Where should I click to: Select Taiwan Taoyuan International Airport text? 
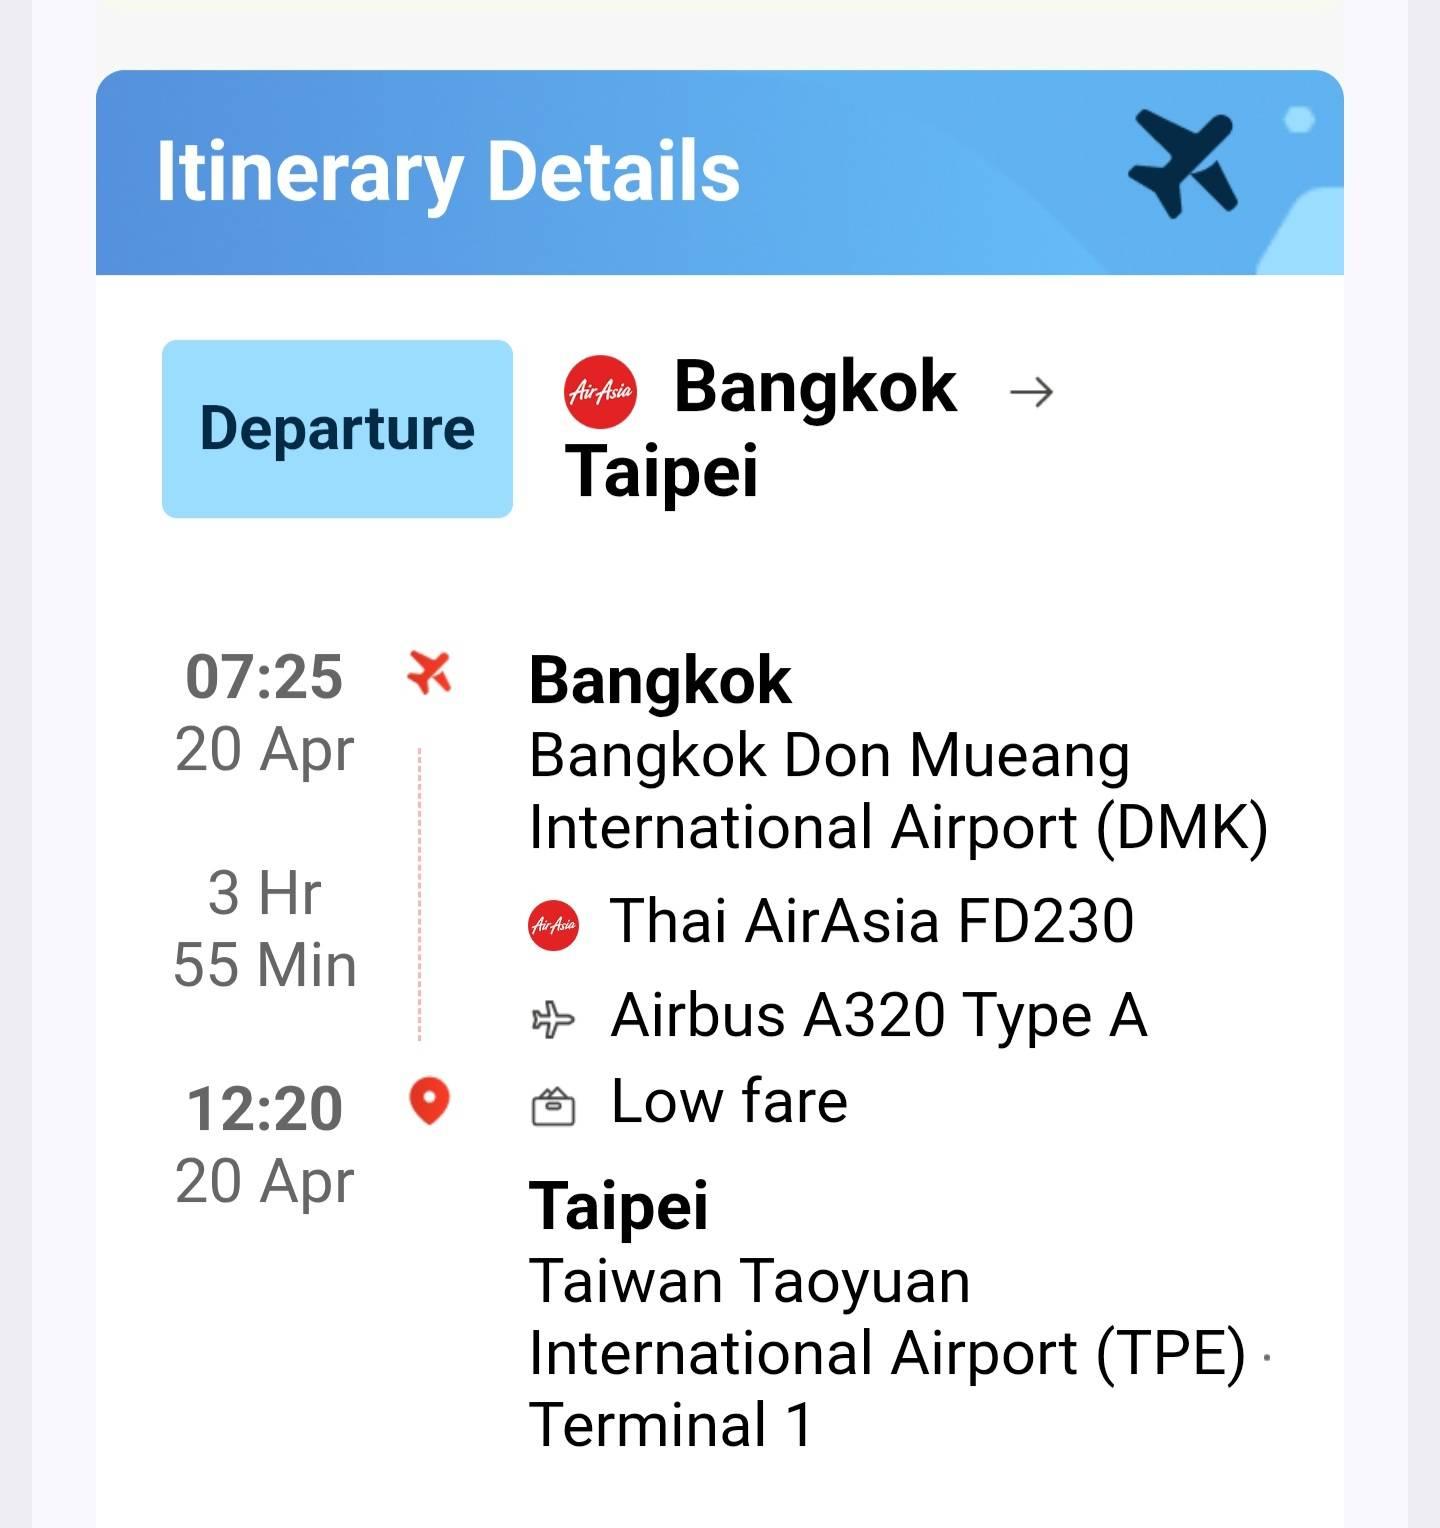(x=886, y=1317)
